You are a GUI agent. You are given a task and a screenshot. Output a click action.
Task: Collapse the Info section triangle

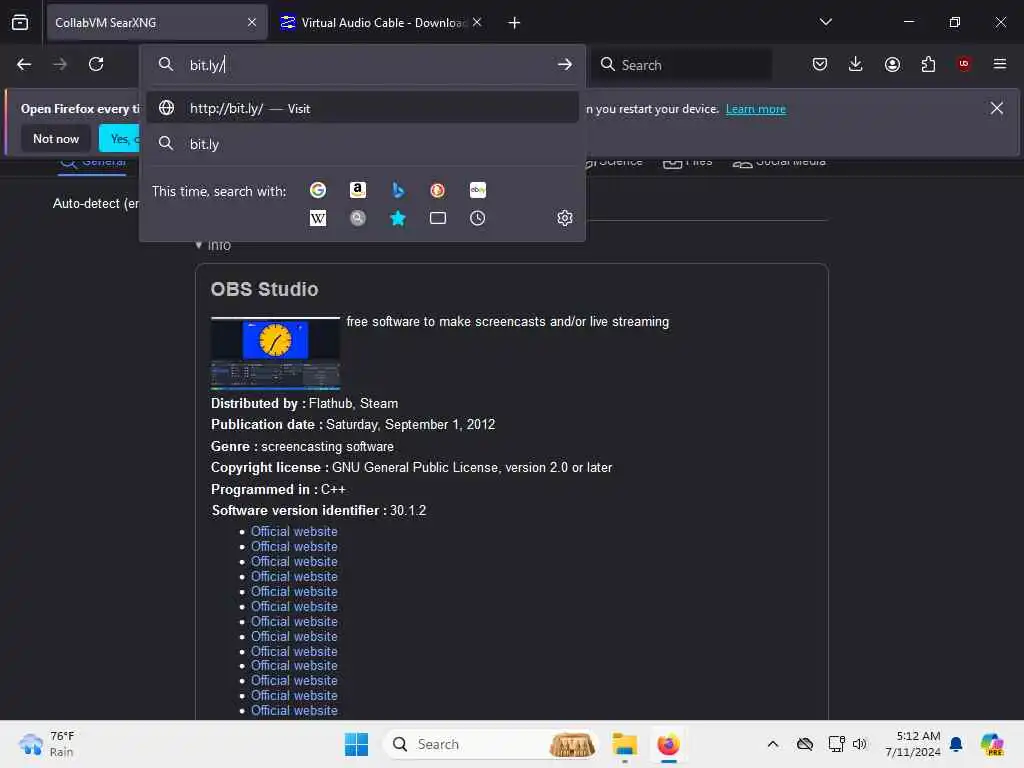(x=199, y=245)
